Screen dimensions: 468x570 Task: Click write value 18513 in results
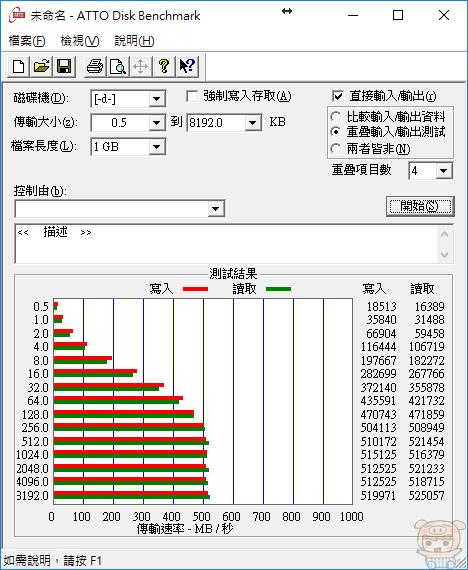tap(381, 307)
